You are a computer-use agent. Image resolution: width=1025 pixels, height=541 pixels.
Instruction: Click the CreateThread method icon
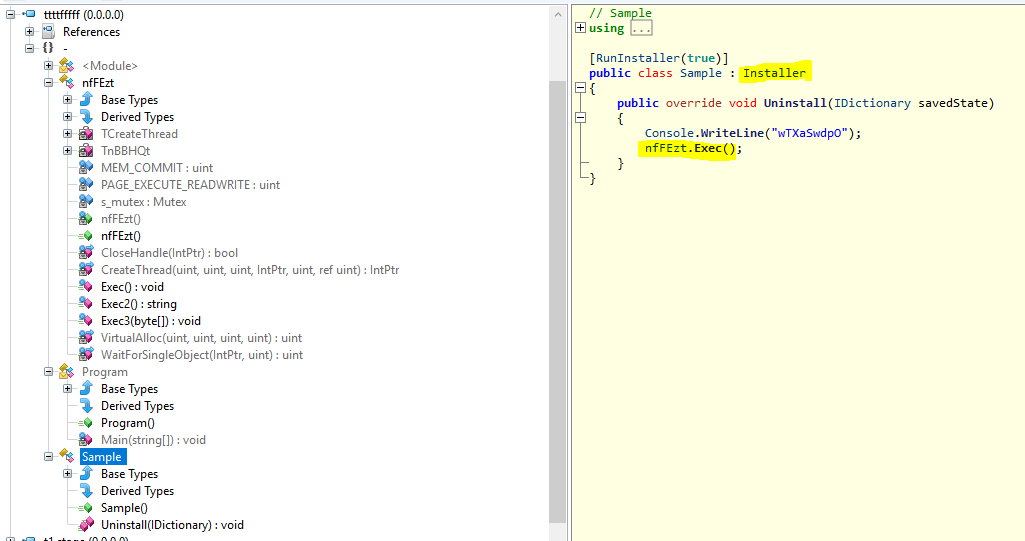[86, 269]
